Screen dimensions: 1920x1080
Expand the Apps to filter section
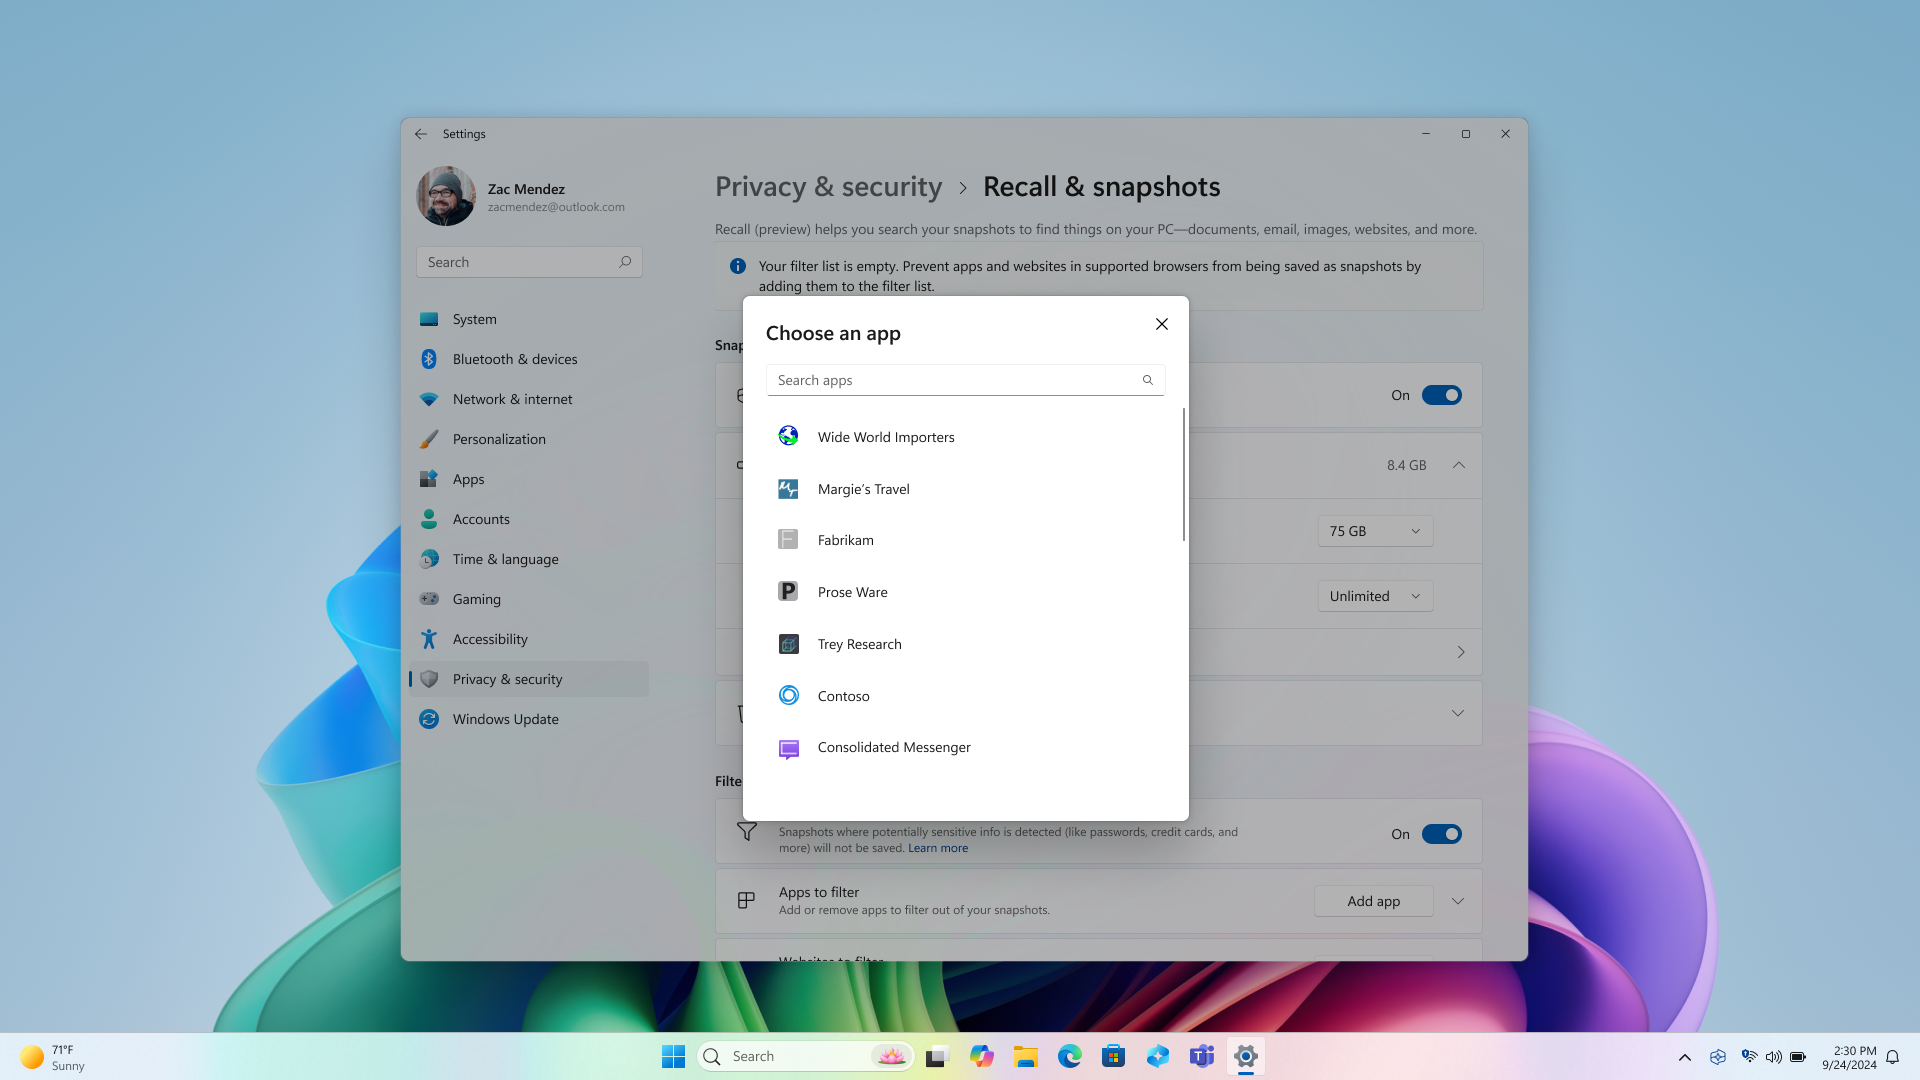1458,901
